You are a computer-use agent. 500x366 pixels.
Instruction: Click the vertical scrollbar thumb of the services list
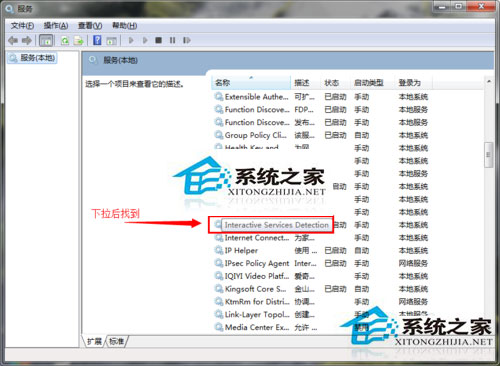click(x=489, y=155)
